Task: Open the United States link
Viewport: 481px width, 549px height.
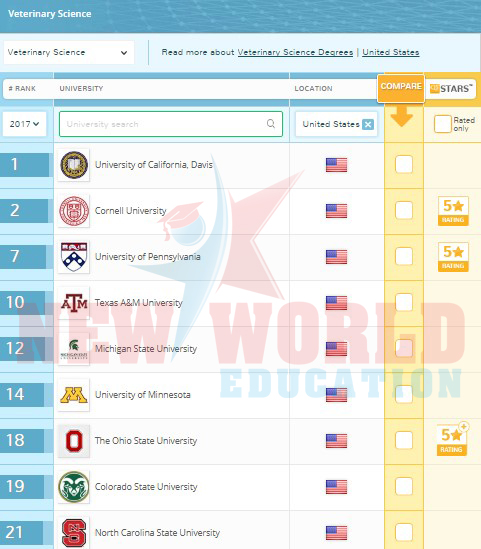Action: 391,53
